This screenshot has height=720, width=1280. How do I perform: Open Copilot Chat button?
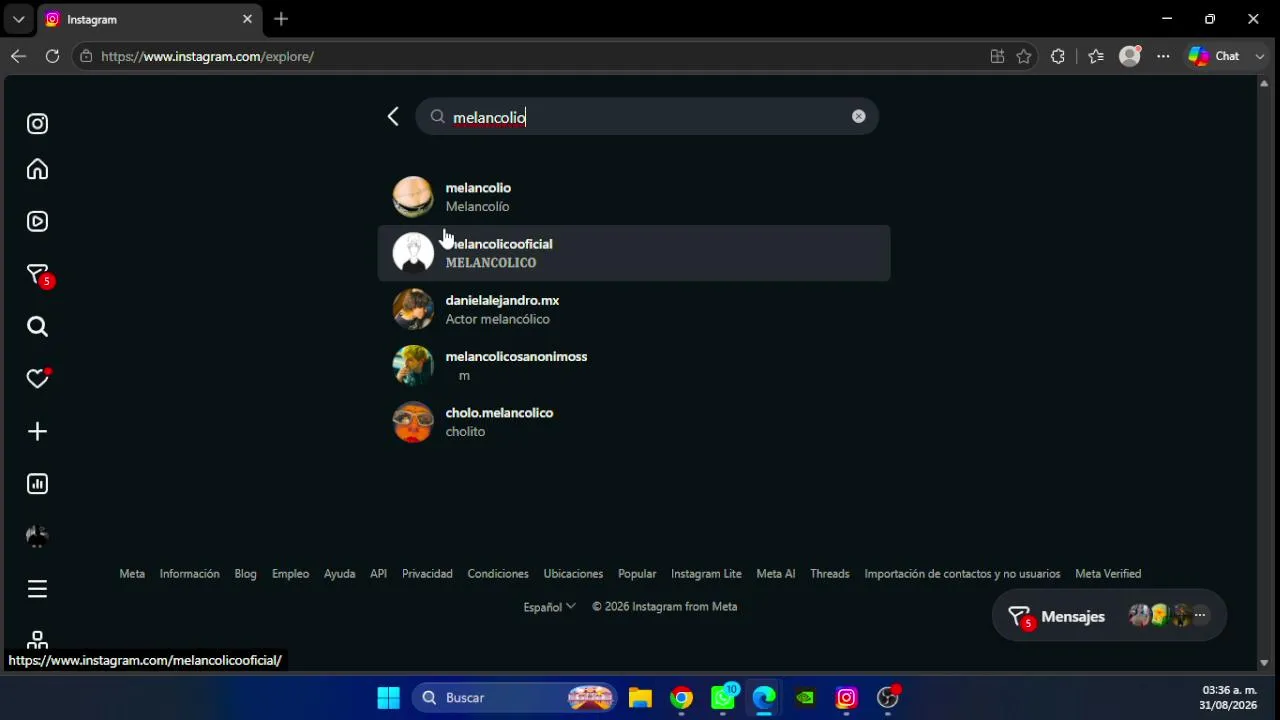pos(1214,56)
